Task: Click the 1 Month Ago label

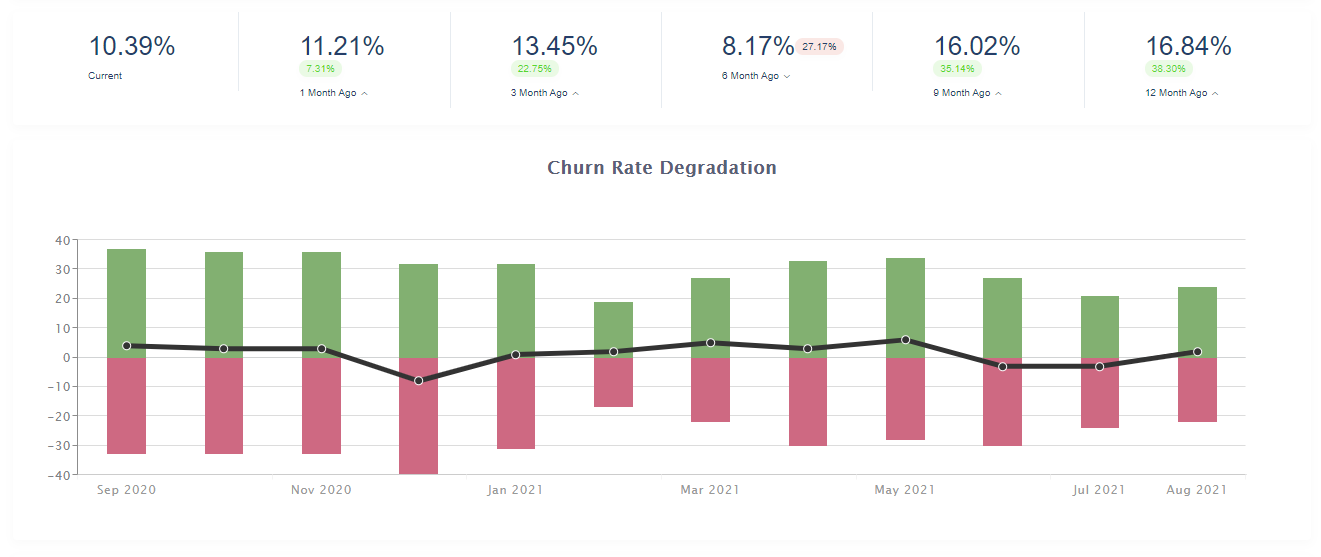Action: tap(328, 93)
